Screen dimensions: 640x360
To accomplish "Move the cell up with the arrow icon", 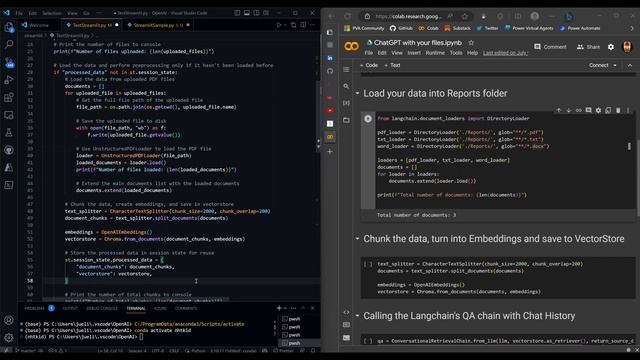I will pos(558,110).
